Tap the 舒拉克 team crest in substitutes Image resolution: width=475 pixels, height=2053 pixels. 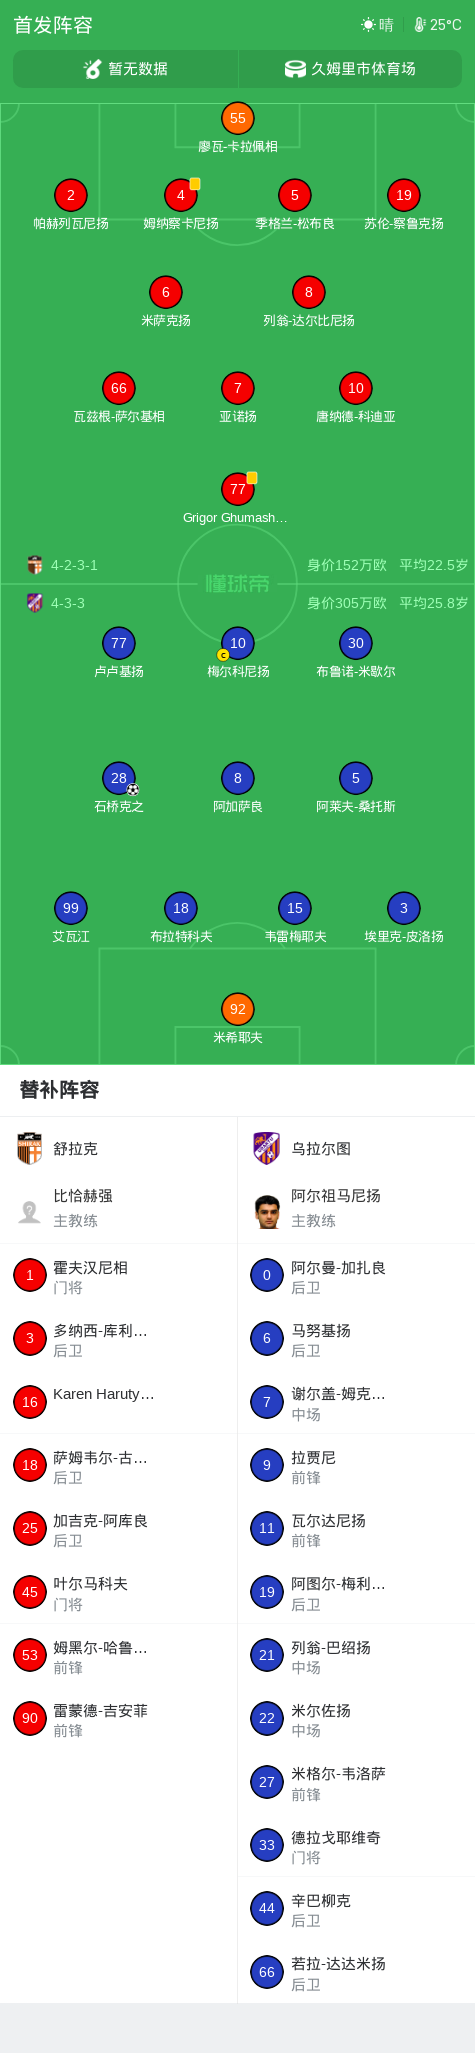(30, 1148)
